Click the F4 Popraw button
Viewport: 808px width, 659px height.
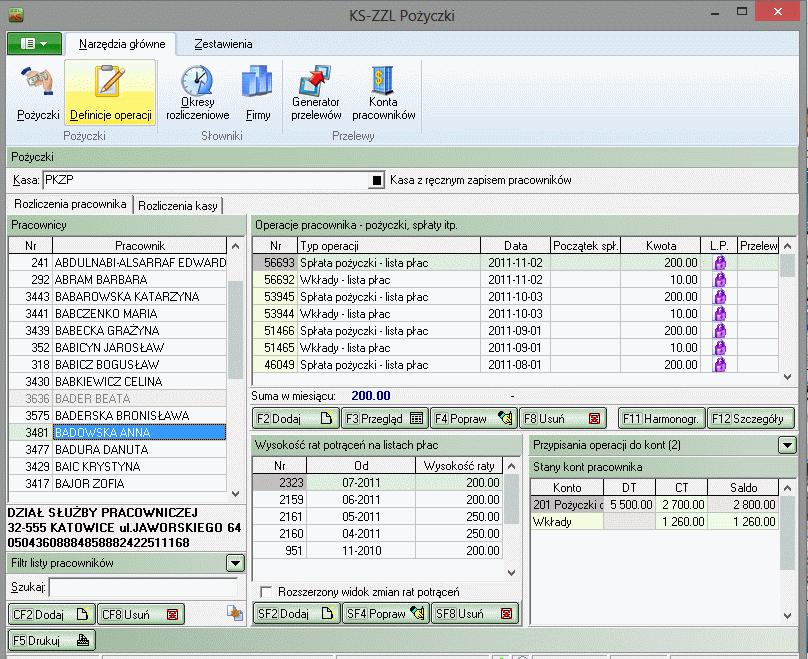coord(474,419)
